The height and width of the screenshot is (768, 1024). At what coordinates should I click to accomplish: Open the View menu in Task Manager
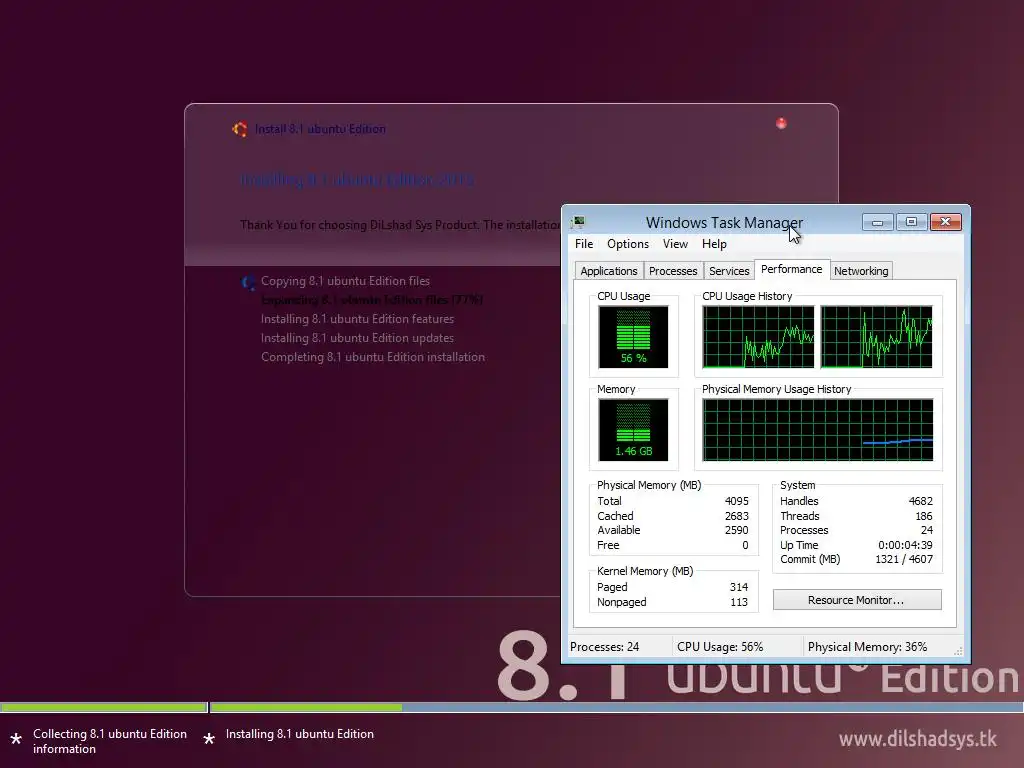tap(675, 244)
